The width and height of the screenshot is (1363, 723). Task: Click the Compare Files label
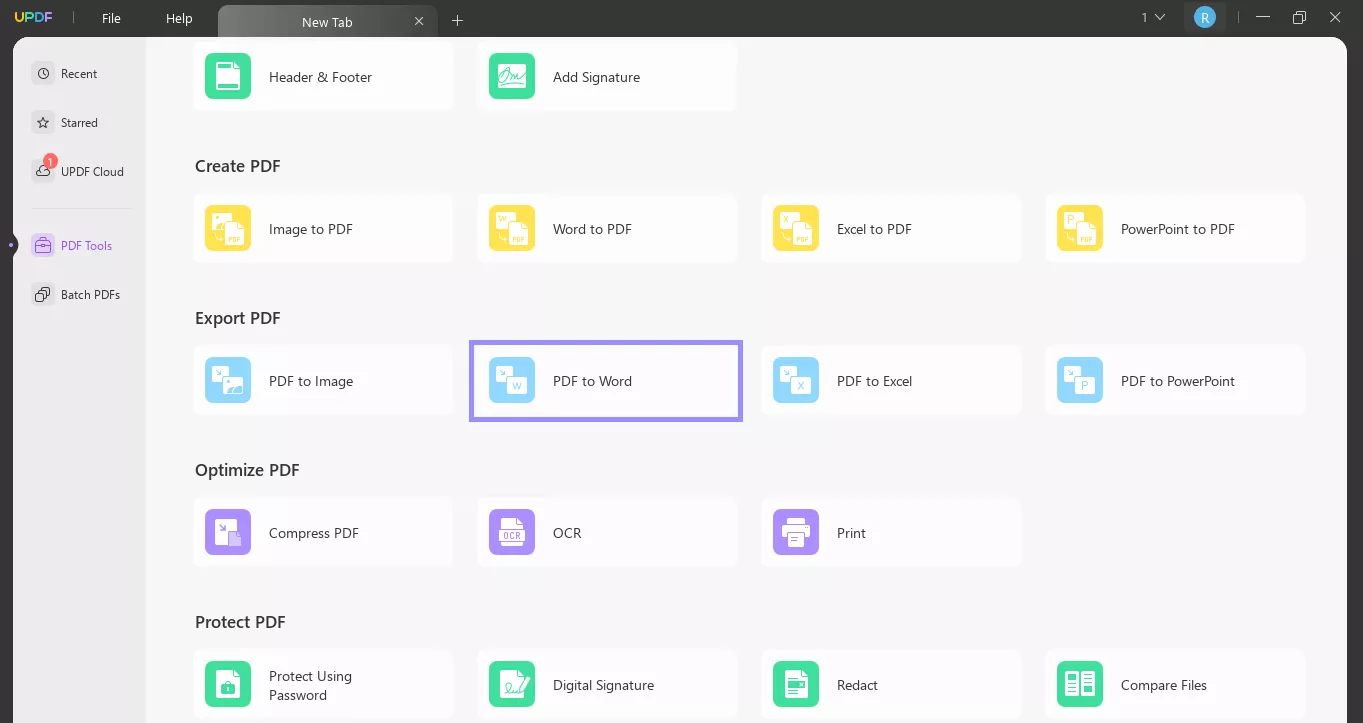point(1164,685)
